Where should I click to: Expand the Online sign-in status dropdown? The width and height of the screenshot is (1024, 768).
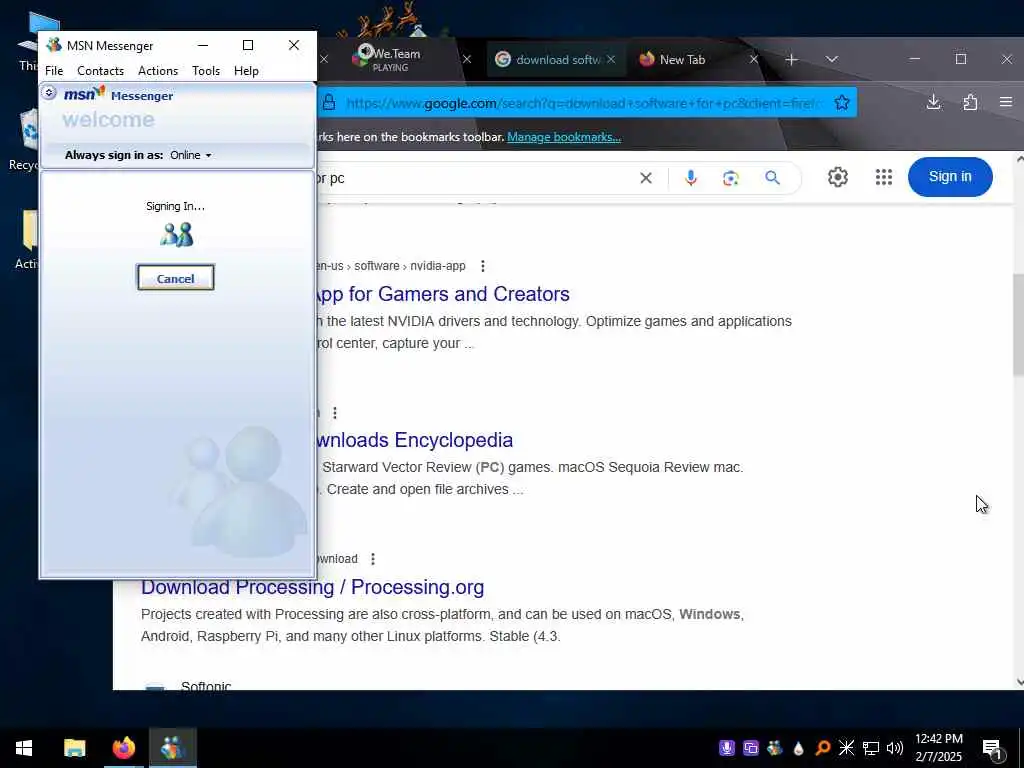191,155
